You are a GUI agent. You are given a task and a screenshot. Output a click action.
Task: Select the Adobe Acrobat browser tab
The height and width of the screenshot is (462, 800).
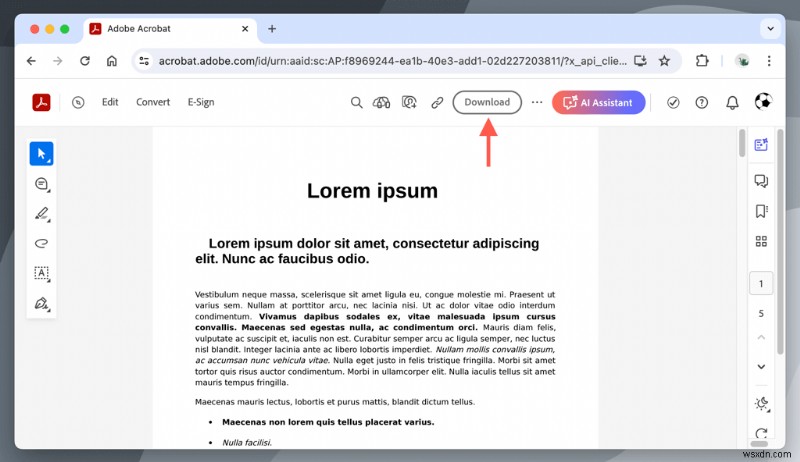(169, 29)
